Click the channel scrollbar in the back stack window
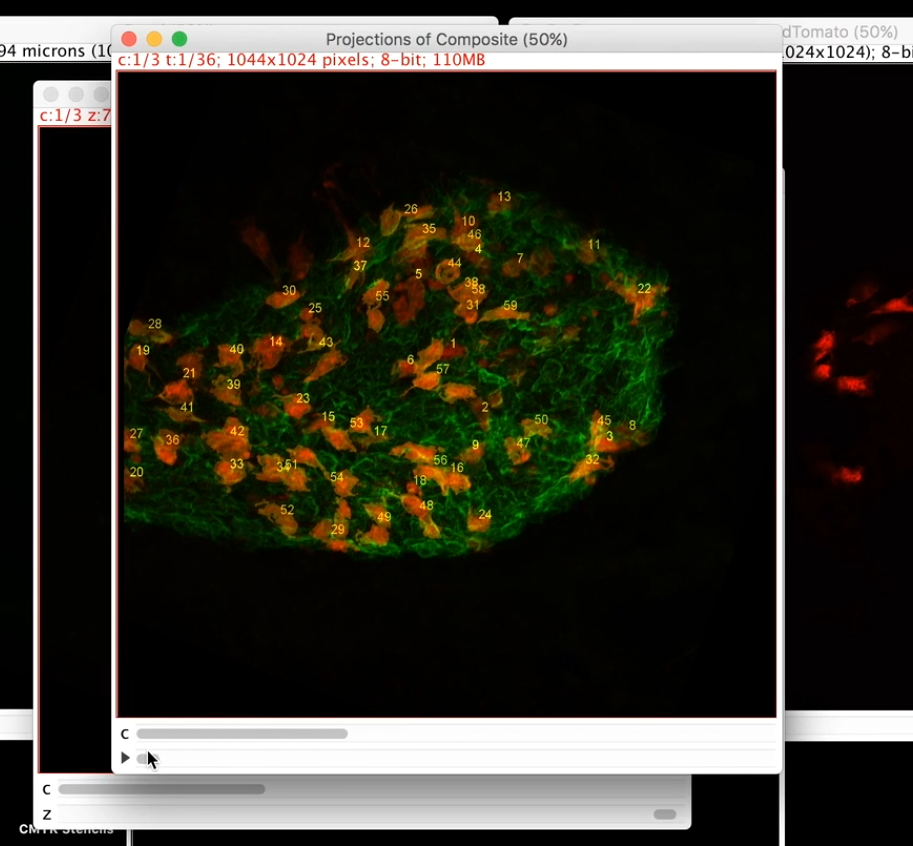This screenshot has height=846, width=913. [162, 789]
